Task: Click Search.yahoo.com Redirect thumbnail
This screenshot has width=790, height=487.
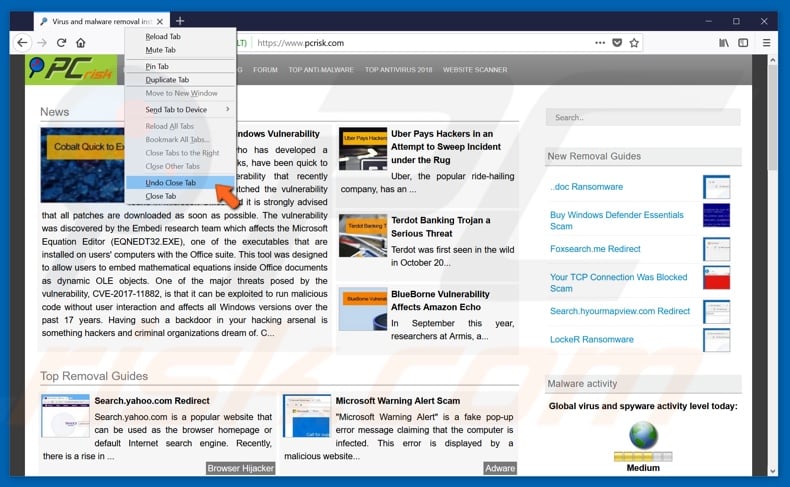Action: click(65, 415)
